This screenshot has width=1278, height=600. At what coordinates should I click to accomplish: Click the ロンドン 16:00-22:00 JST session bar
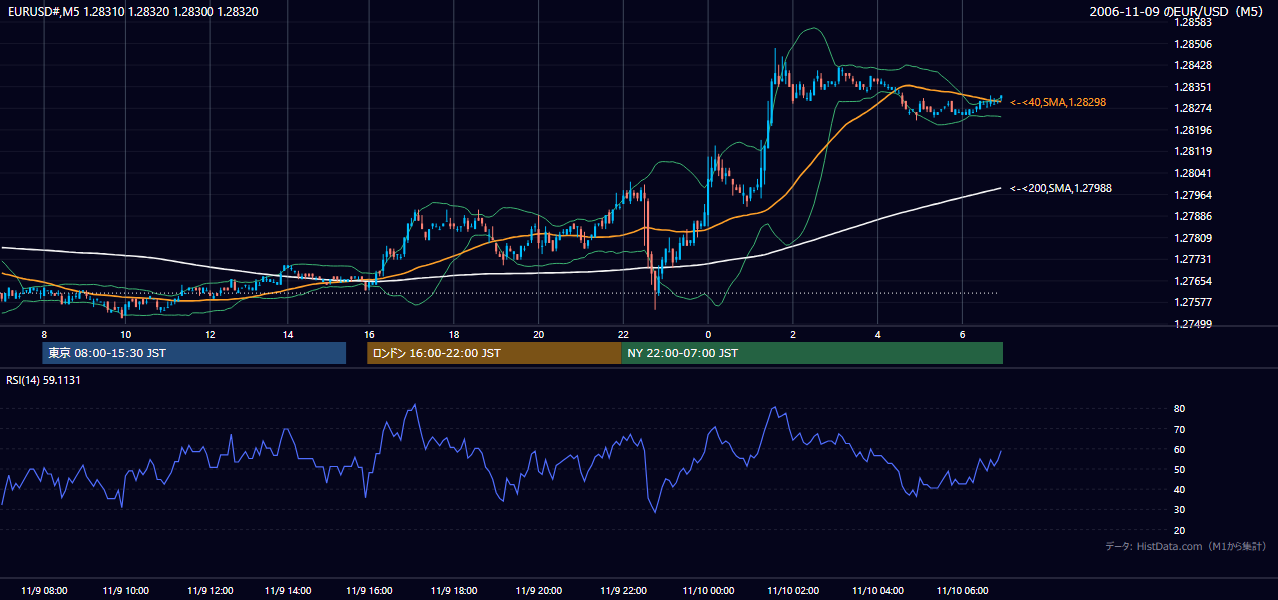(494, 353)
